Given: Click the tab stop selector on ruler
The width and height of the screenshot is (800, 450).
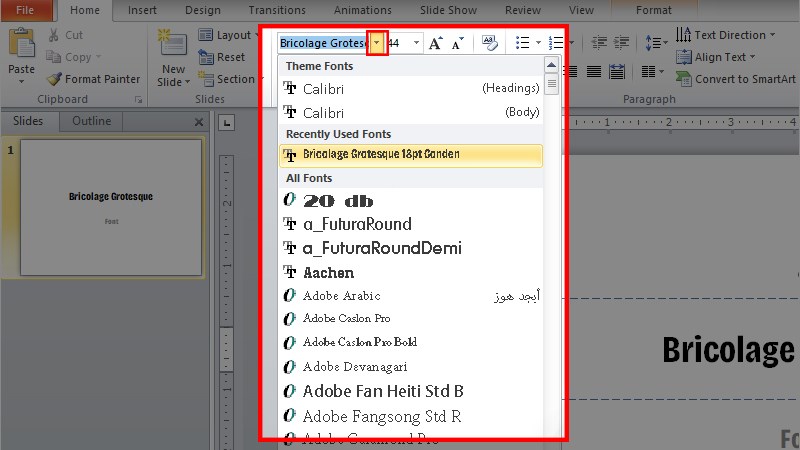Looking at the screenshot, I should [x=227, y=122].
